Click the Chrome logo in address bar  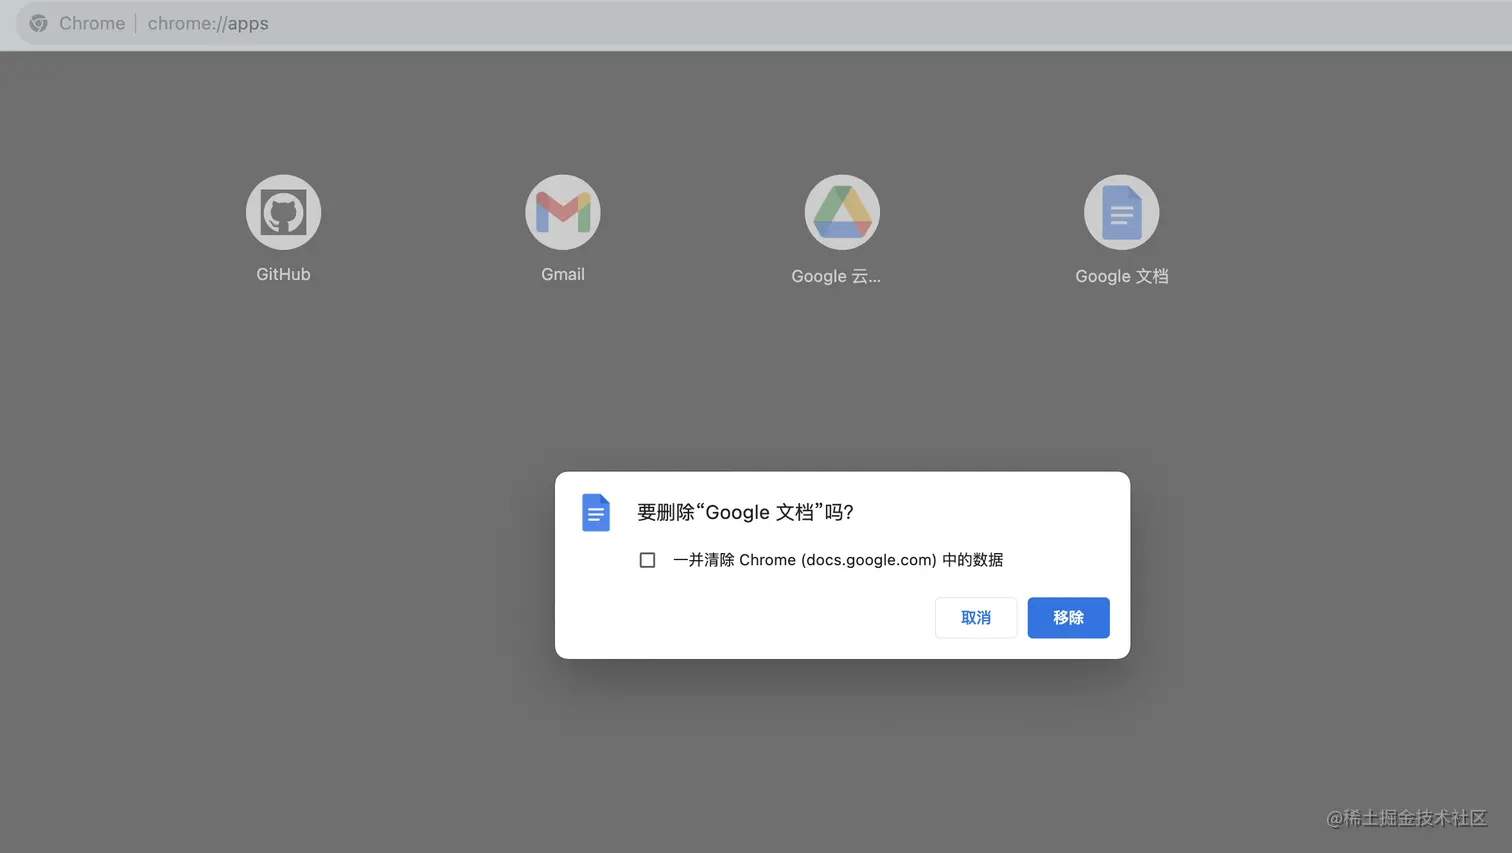tap(39, 23)
